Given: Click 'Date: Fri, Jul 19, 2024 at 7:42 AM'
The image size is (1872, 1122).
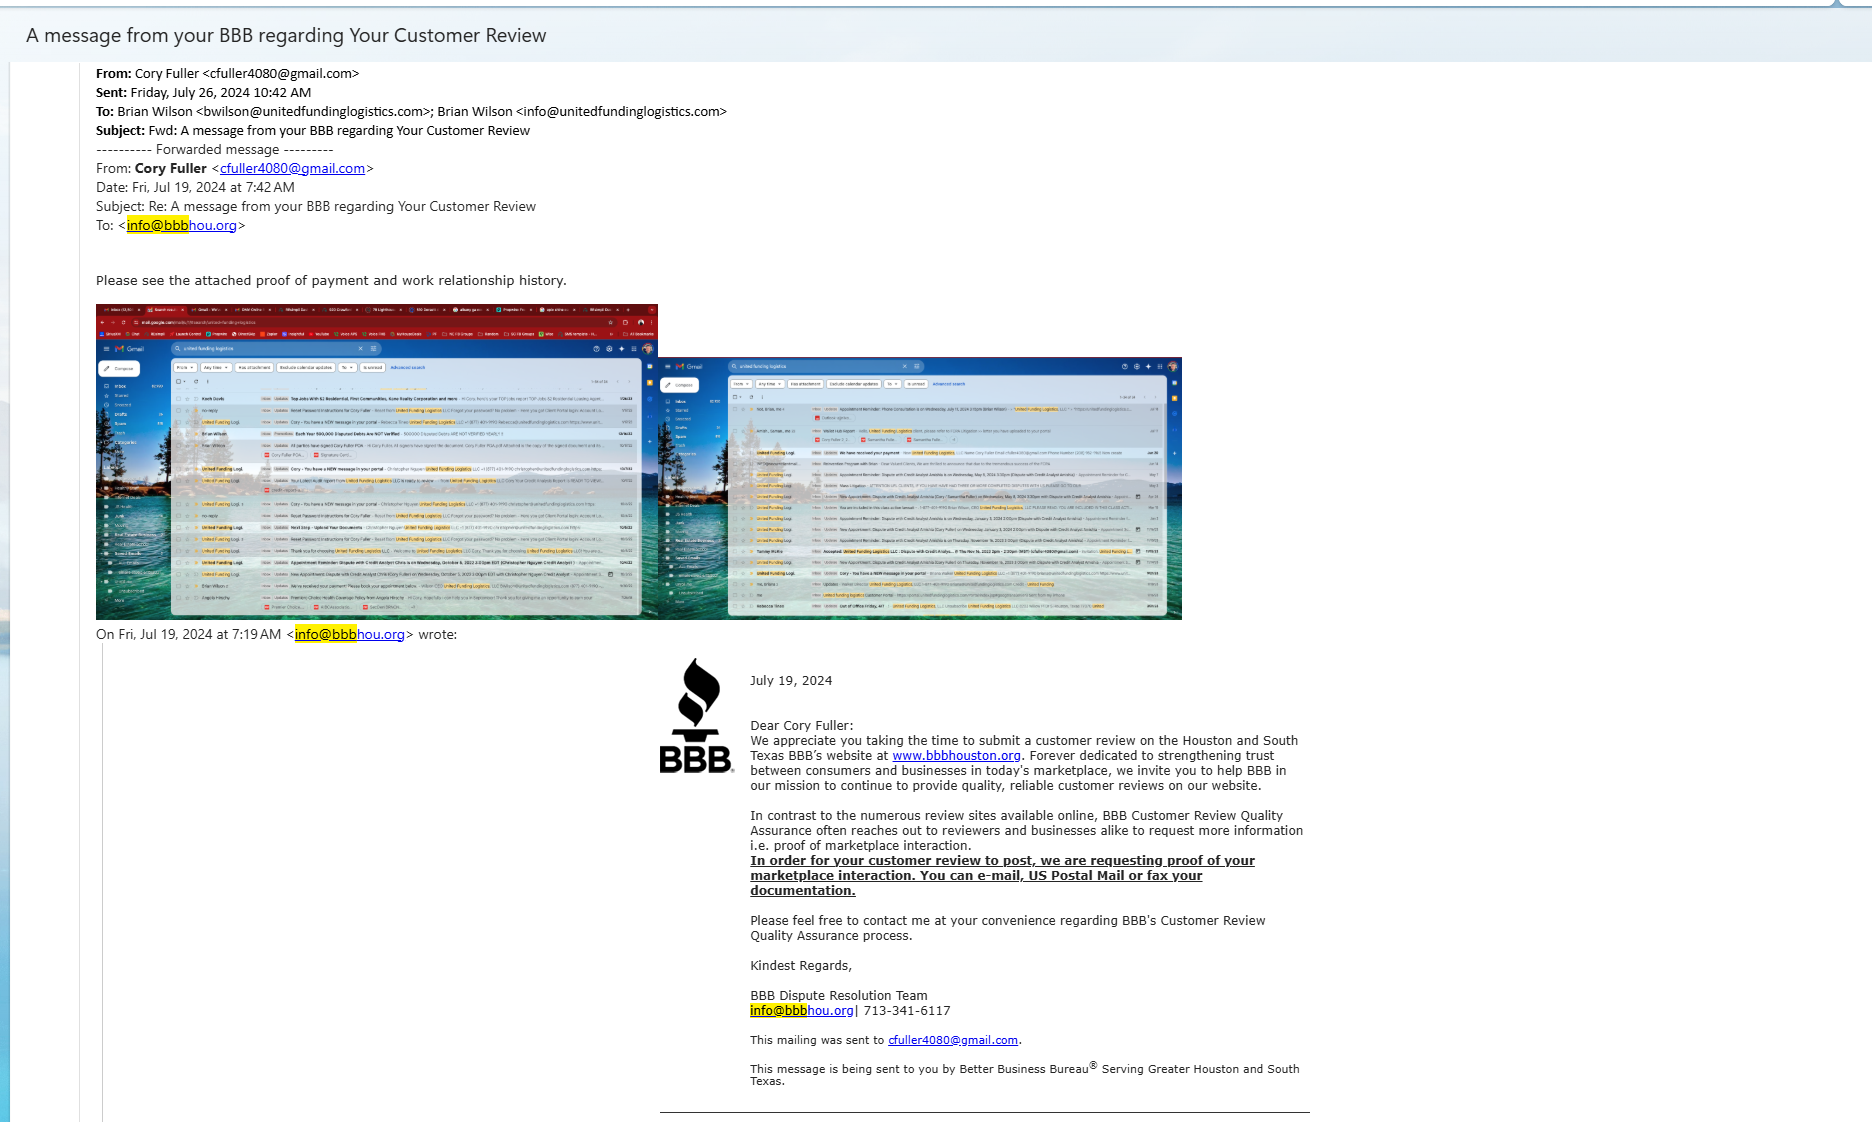Looking at the screenshot, I should pos(195,187).
